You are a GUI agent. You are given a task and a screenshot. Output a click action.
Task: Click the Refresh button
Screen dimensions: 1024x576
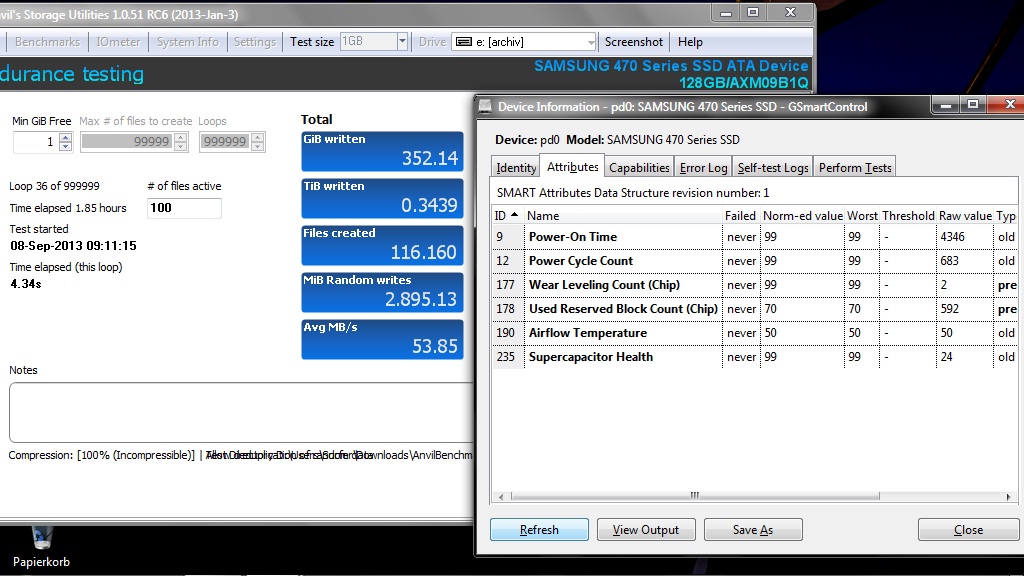point(539,530)
